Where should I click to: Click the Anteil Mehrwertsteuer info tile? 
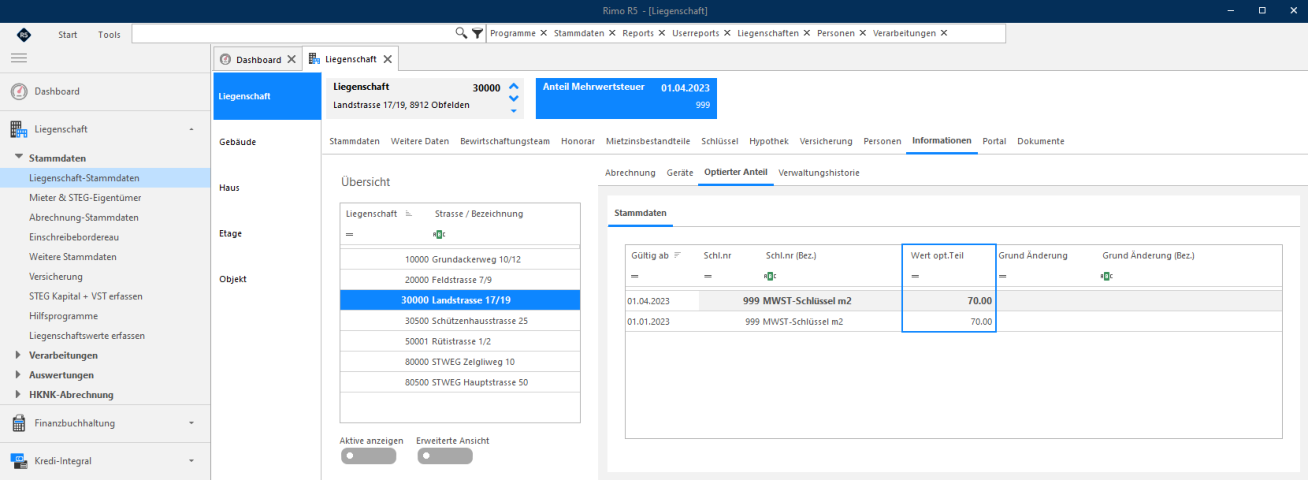(x=626, y=96)
